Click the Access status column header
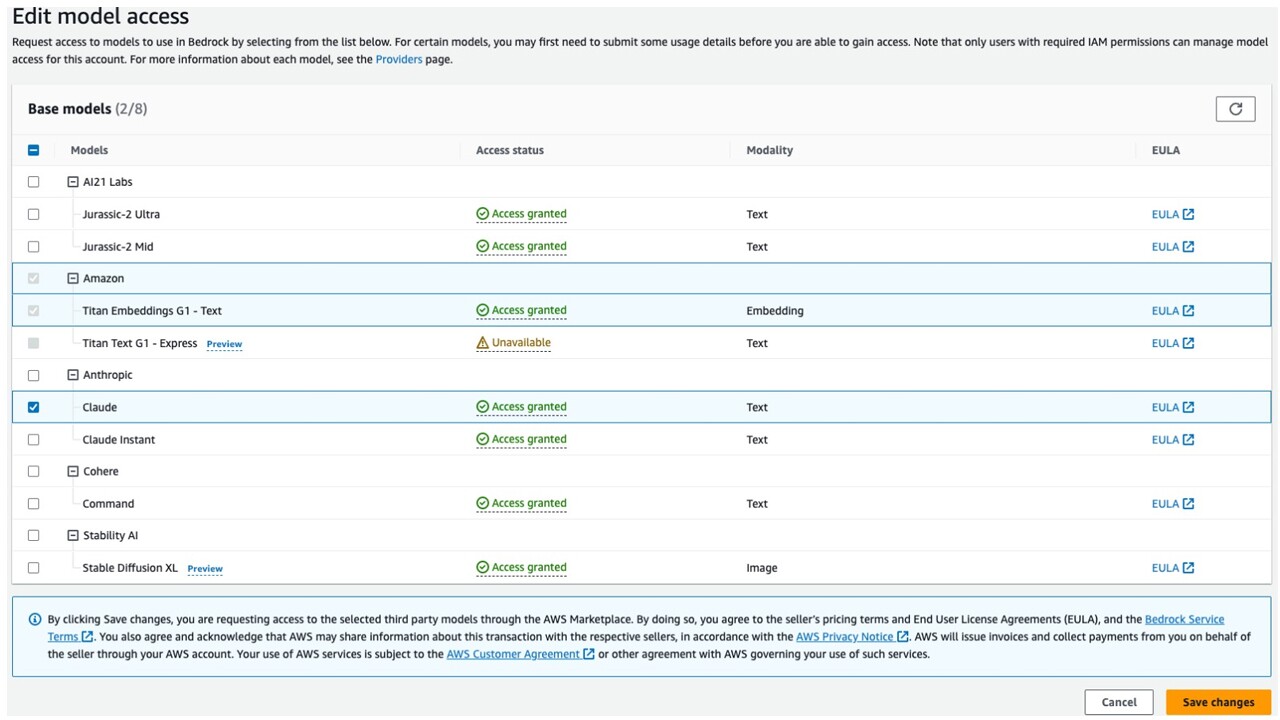This screenshot has width=1280, height=720. pos(510,150)
